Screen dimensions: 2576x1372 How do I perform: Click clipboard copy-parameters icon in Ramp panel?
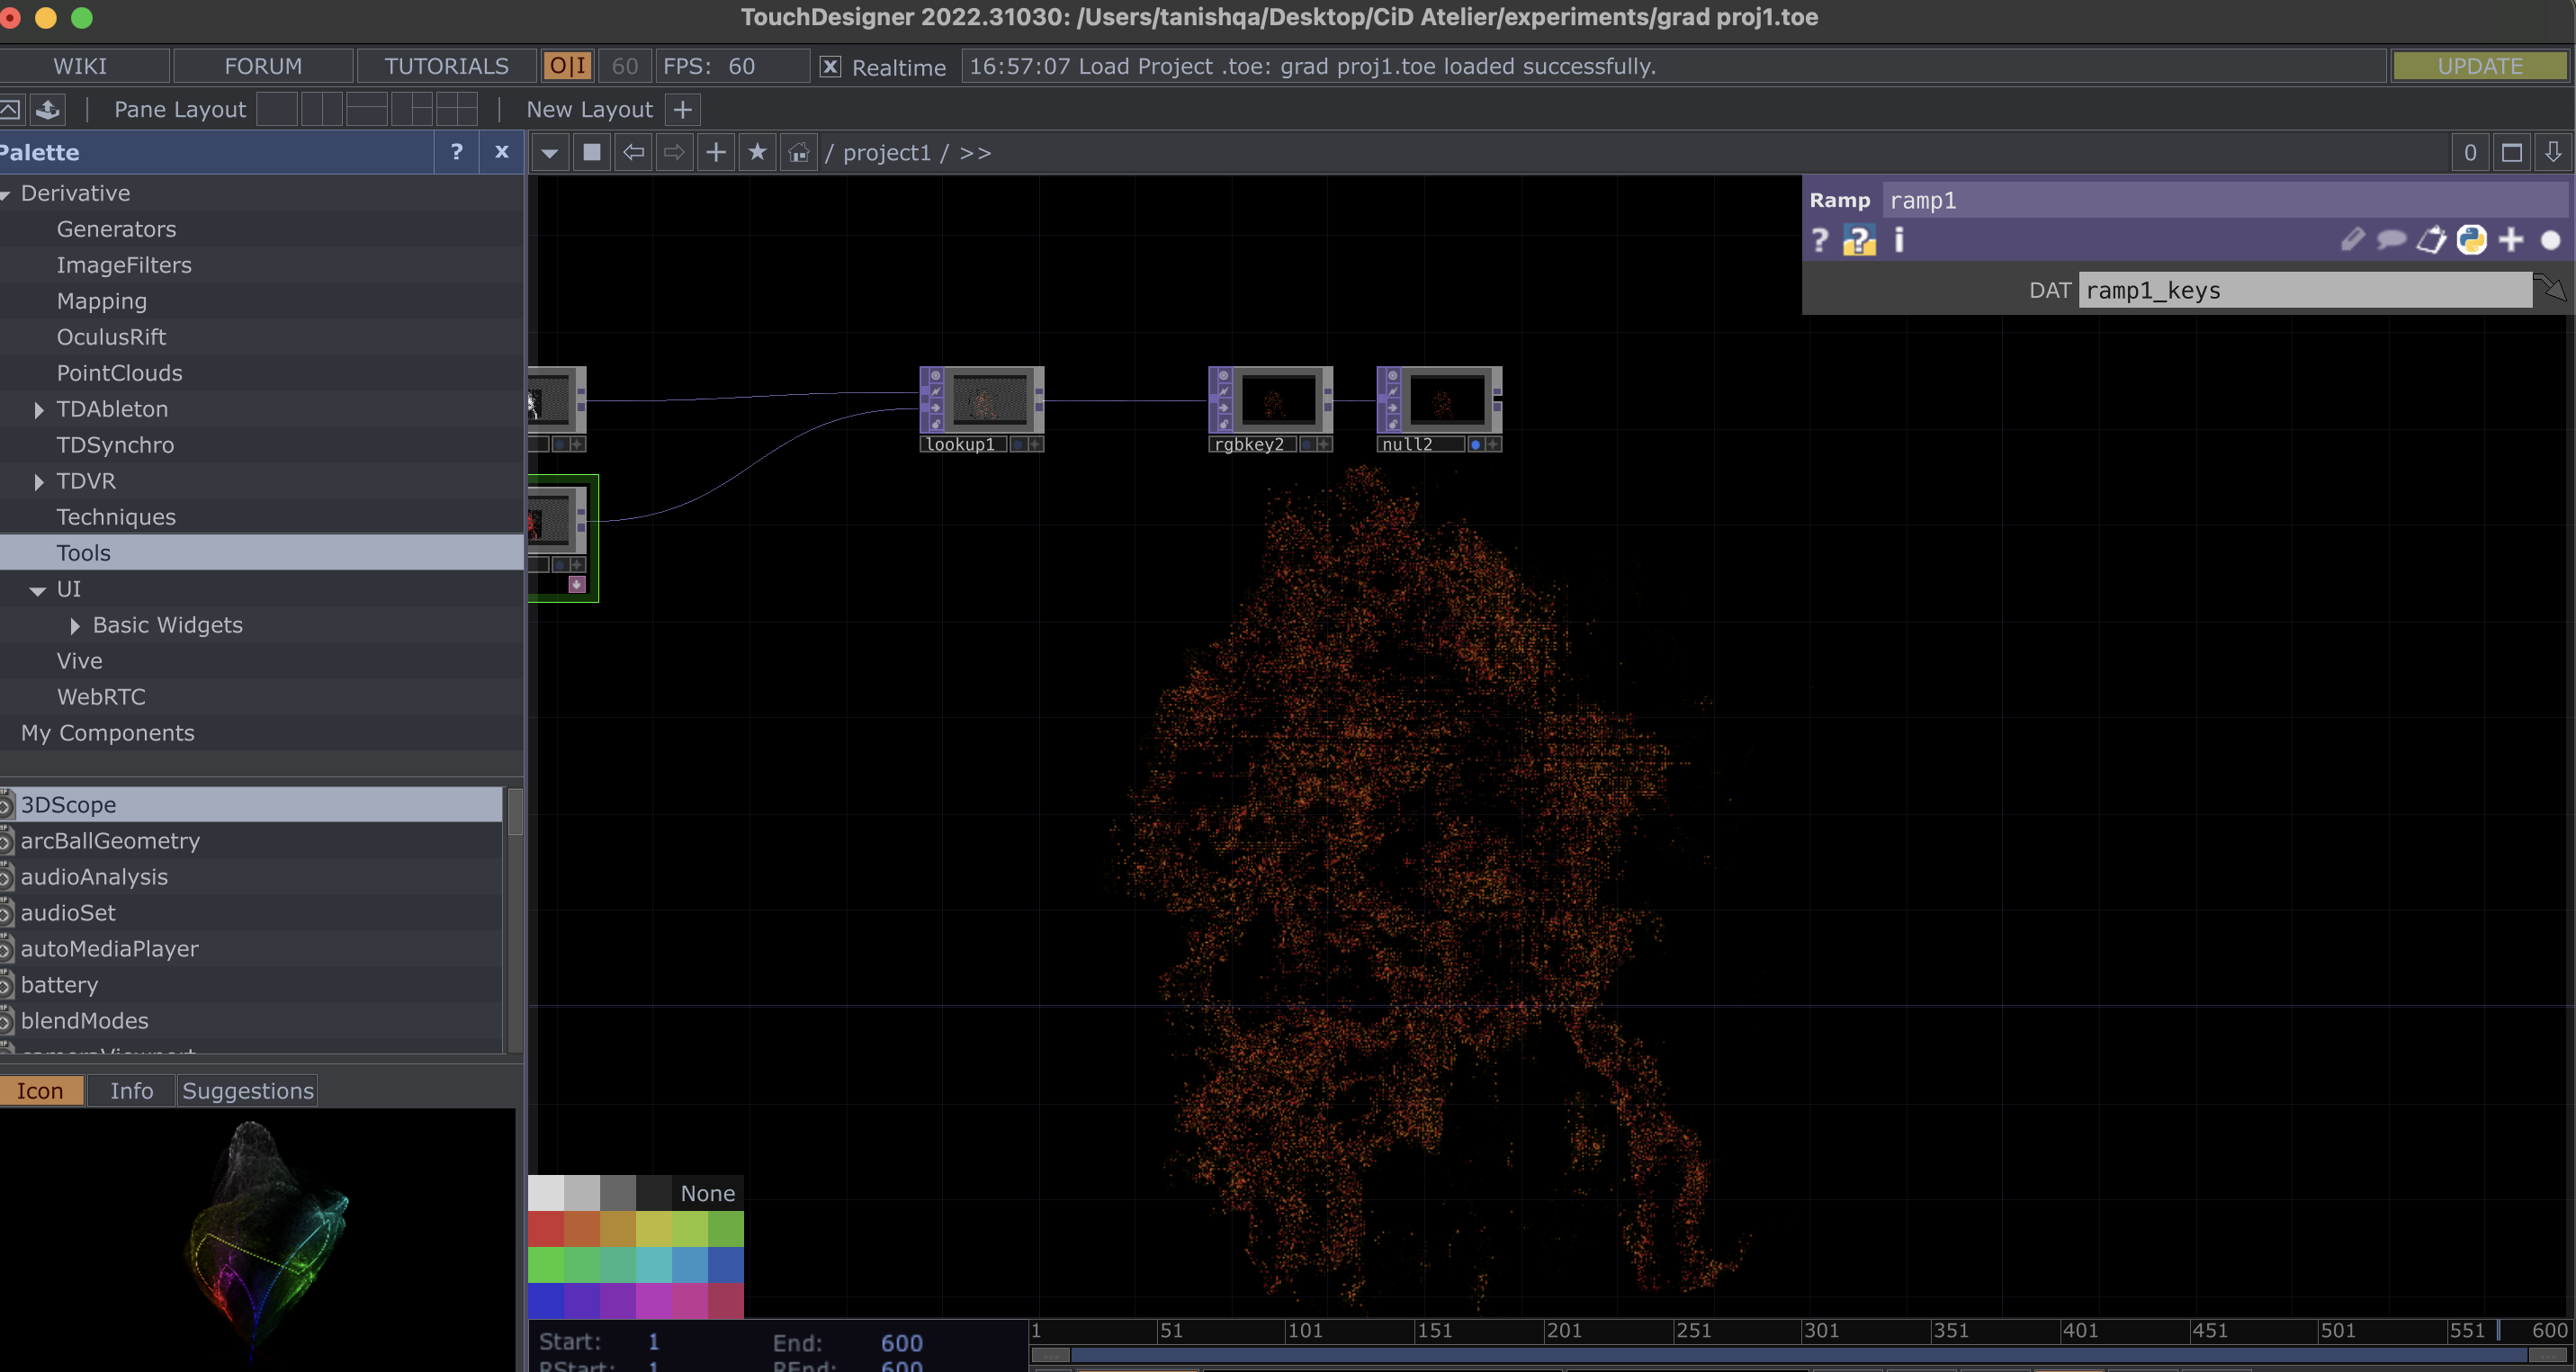2431,239
